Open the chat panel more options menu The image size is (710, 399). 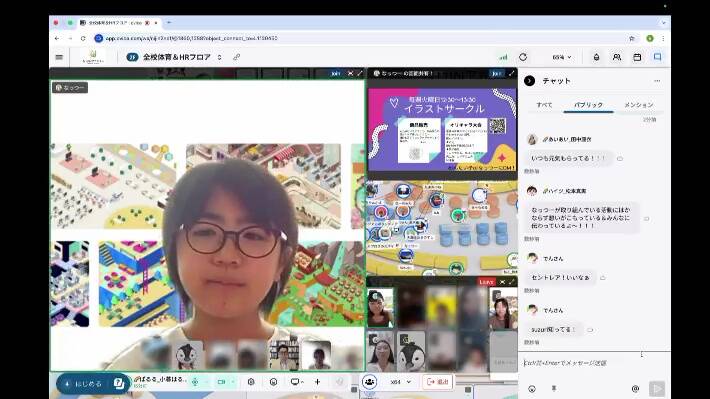657,81
